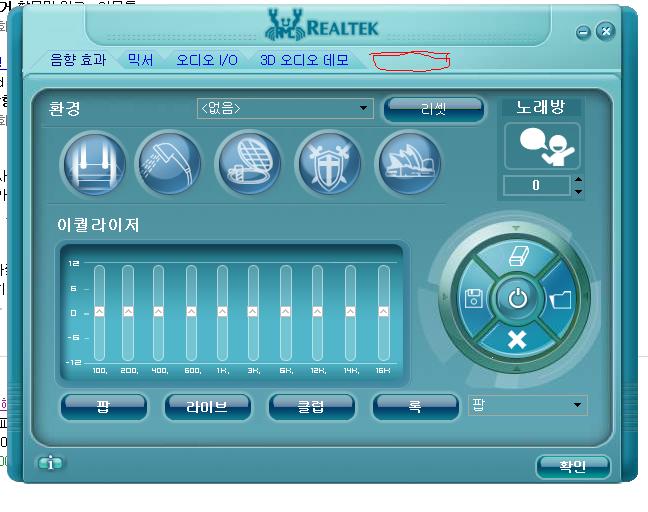Click the 400 Hz equalizer slider handle
The width and height of the screenshot is (648, 512).
(x=158, y=311)
